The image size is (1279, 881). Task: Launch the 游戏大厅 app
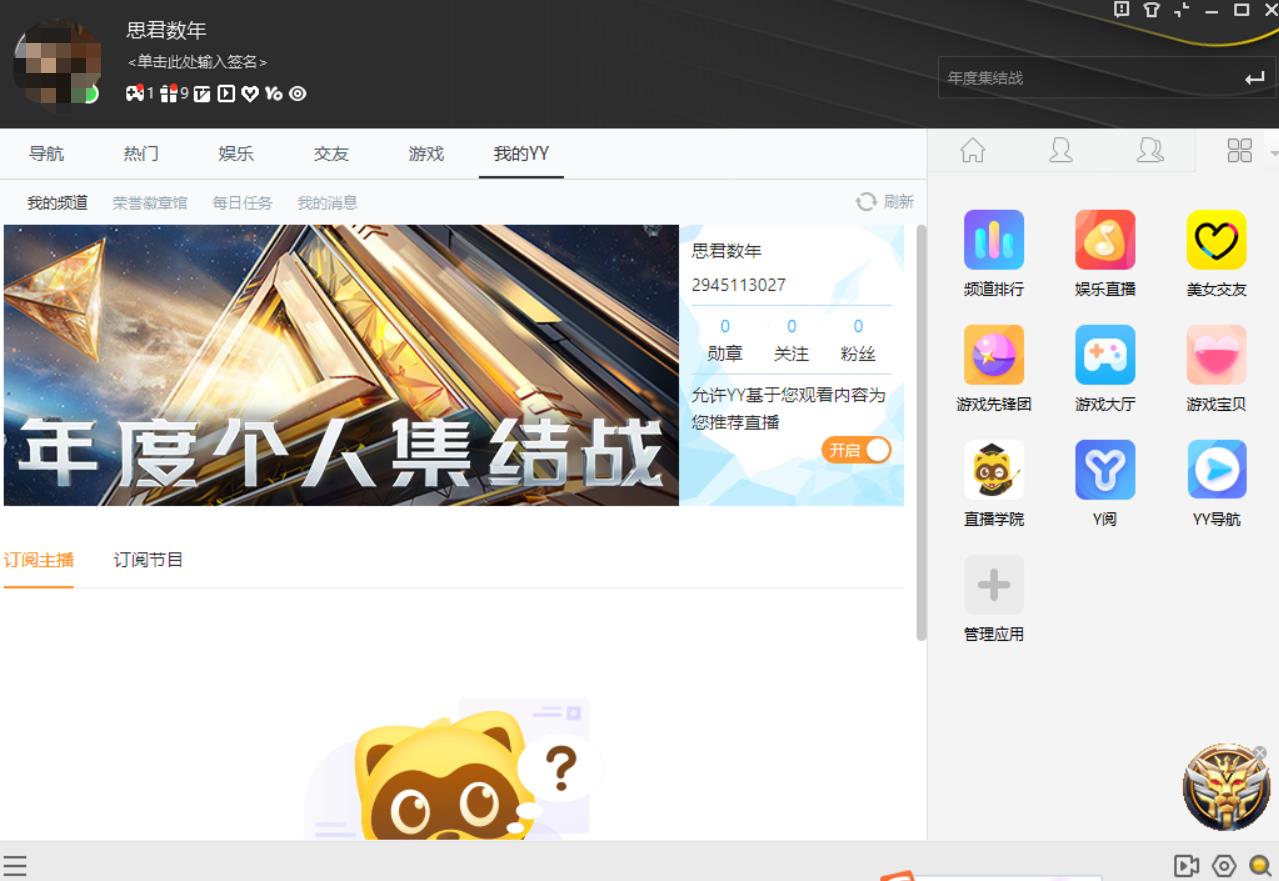pos(1104,354)
